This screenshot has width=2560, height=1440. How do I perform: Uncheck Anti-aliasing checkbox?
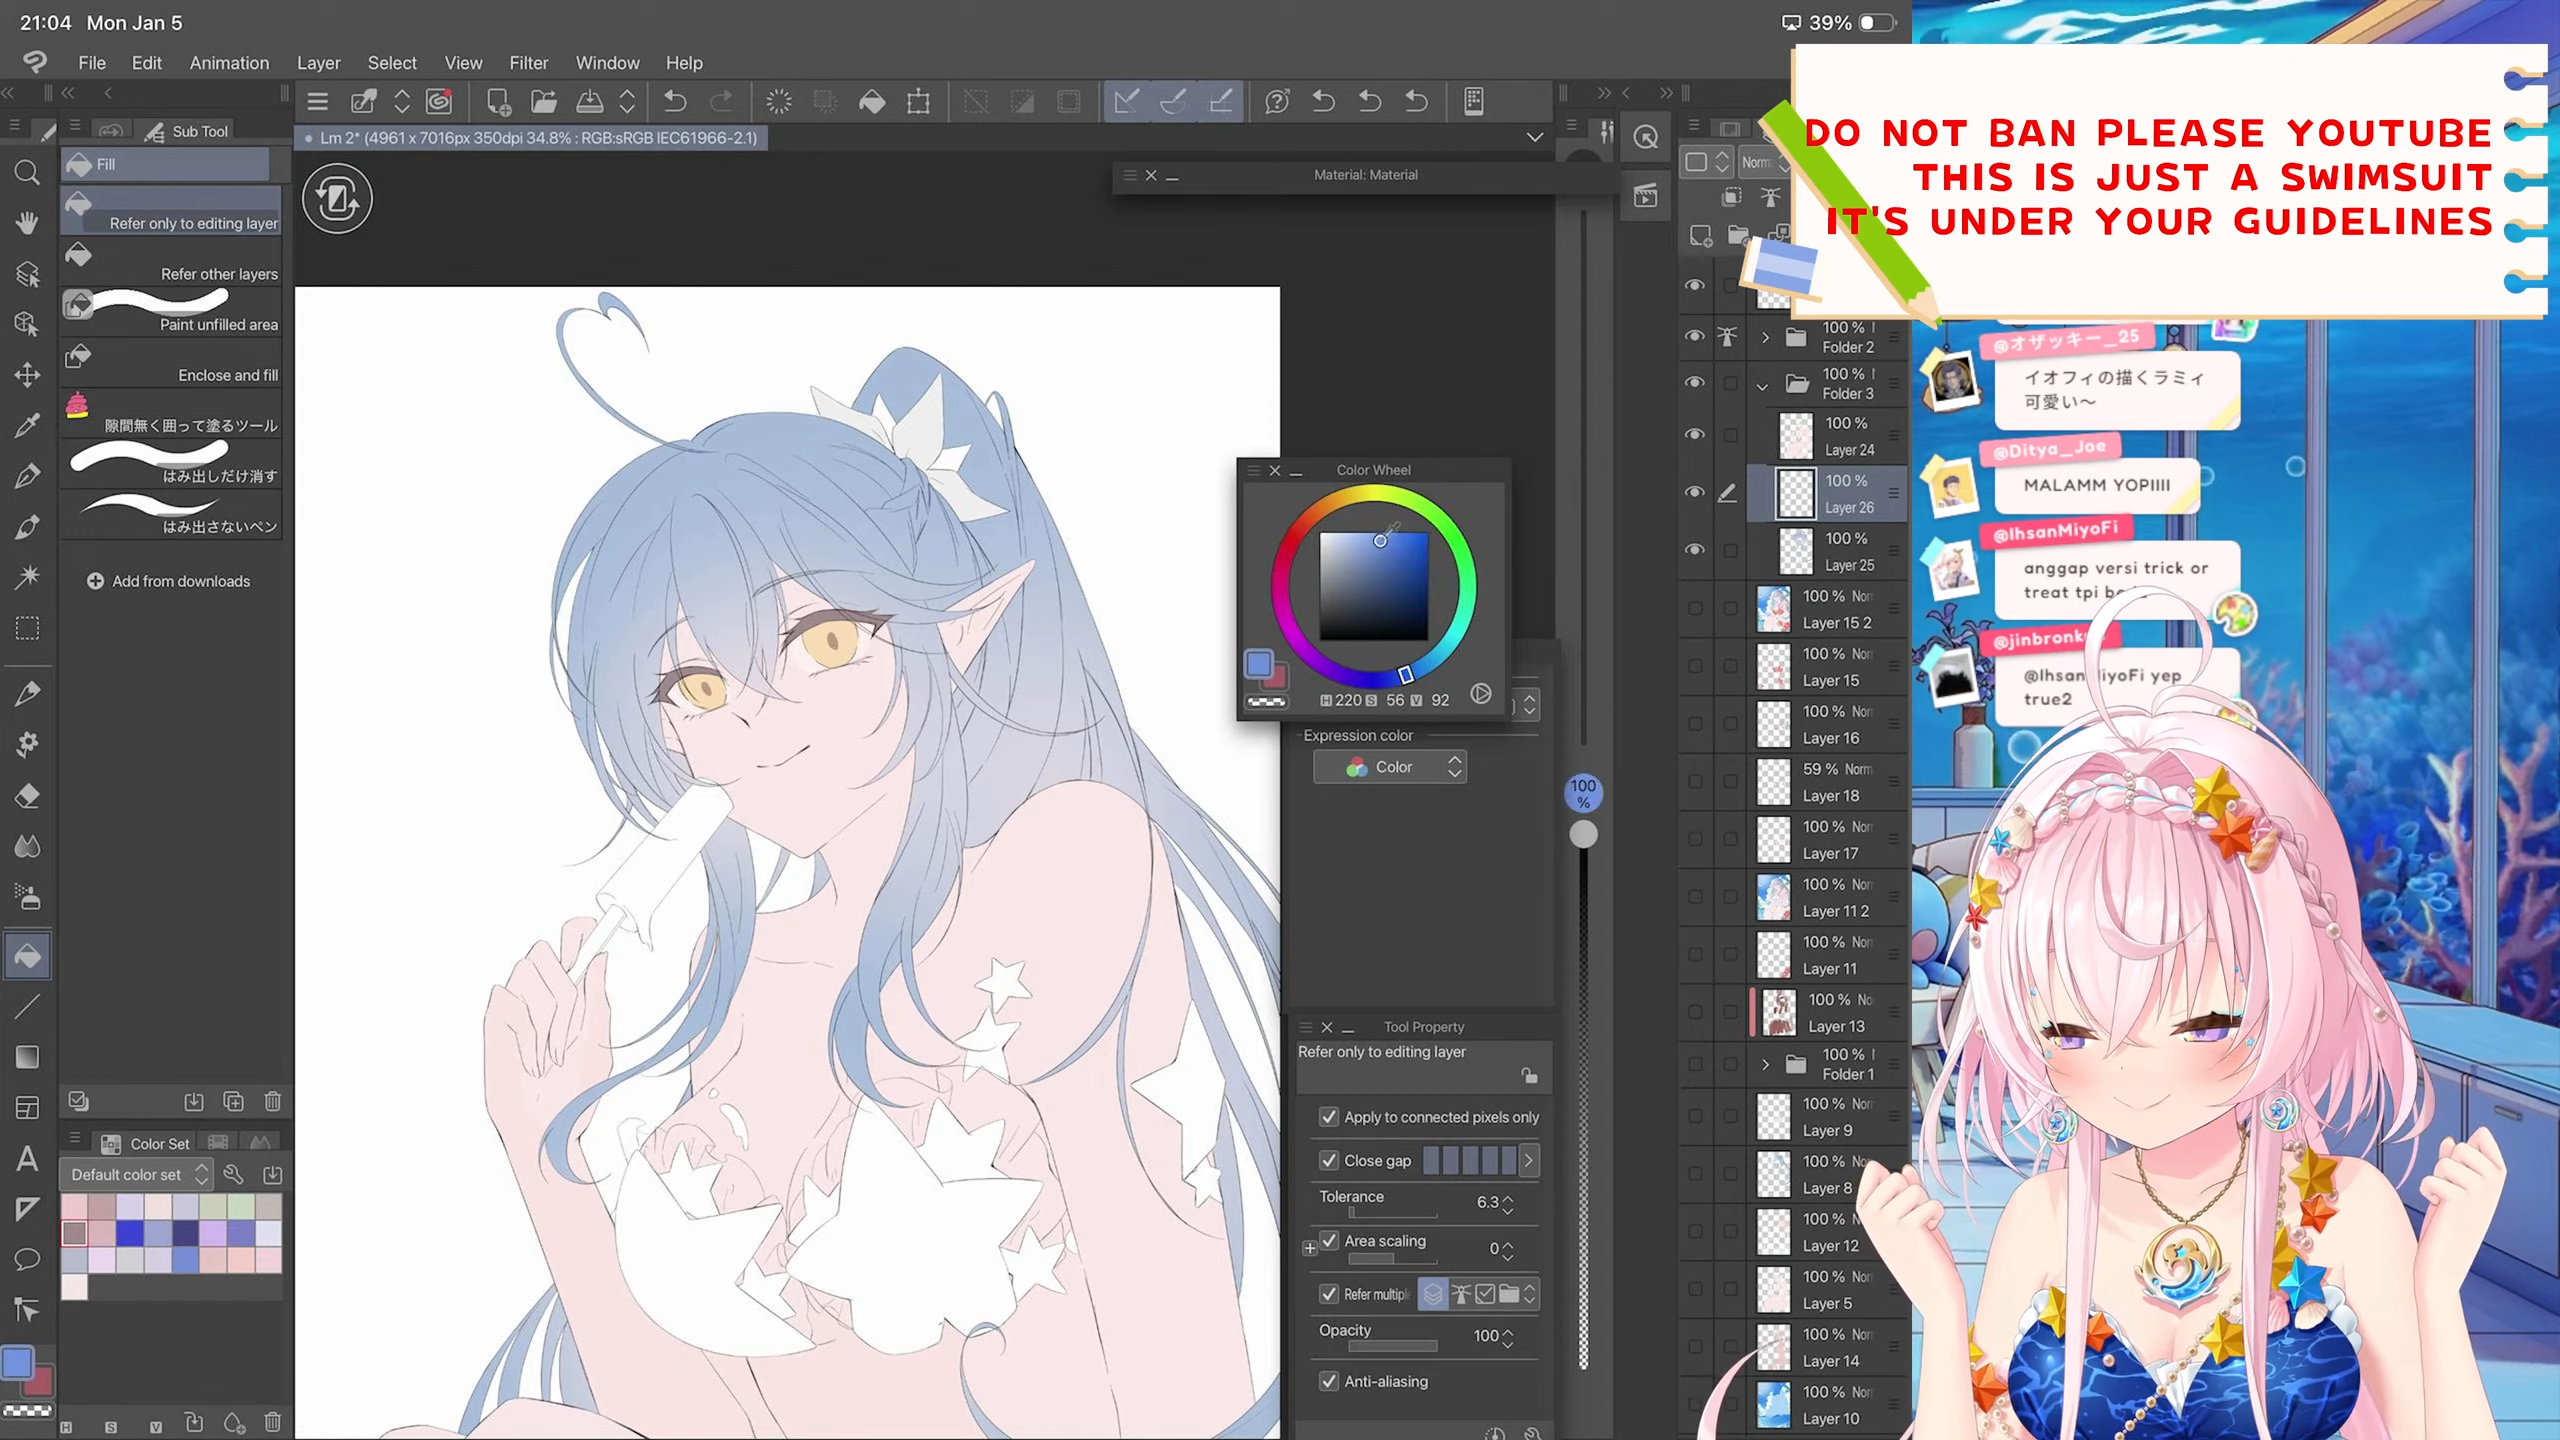point(1329,1381)
